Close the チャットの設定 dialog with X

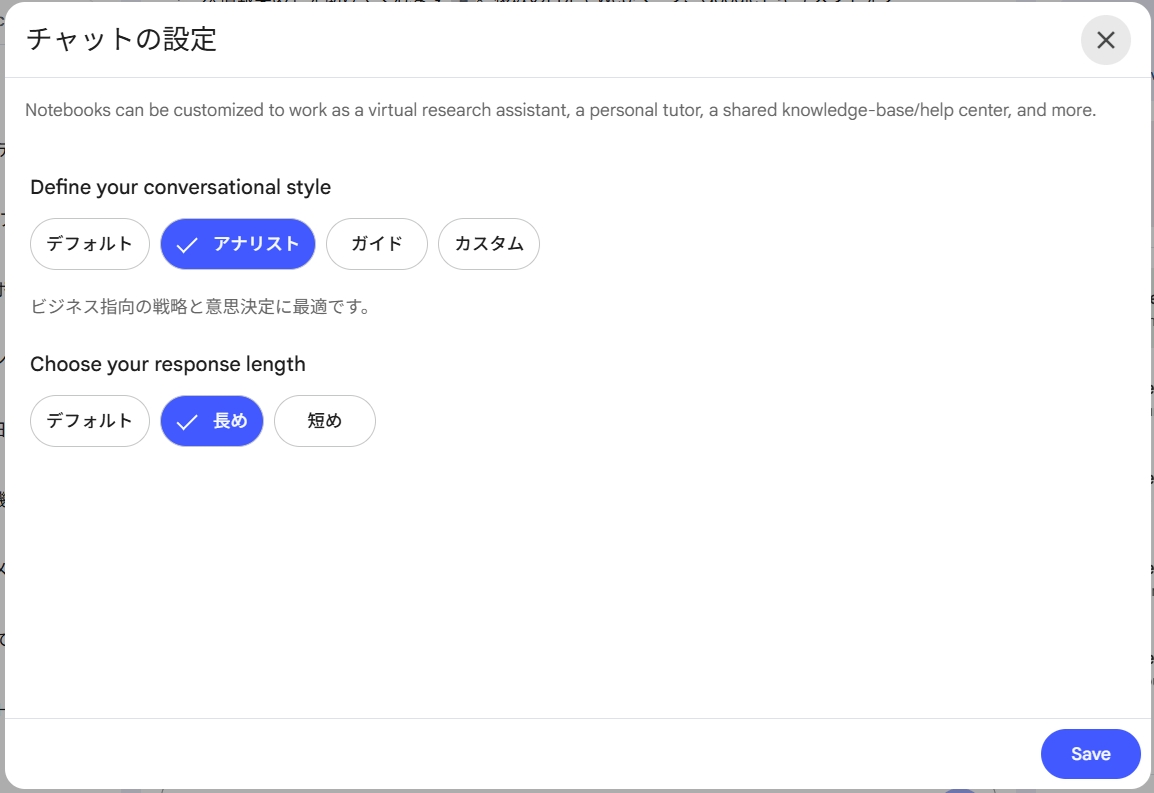(x=1105, y=40)
